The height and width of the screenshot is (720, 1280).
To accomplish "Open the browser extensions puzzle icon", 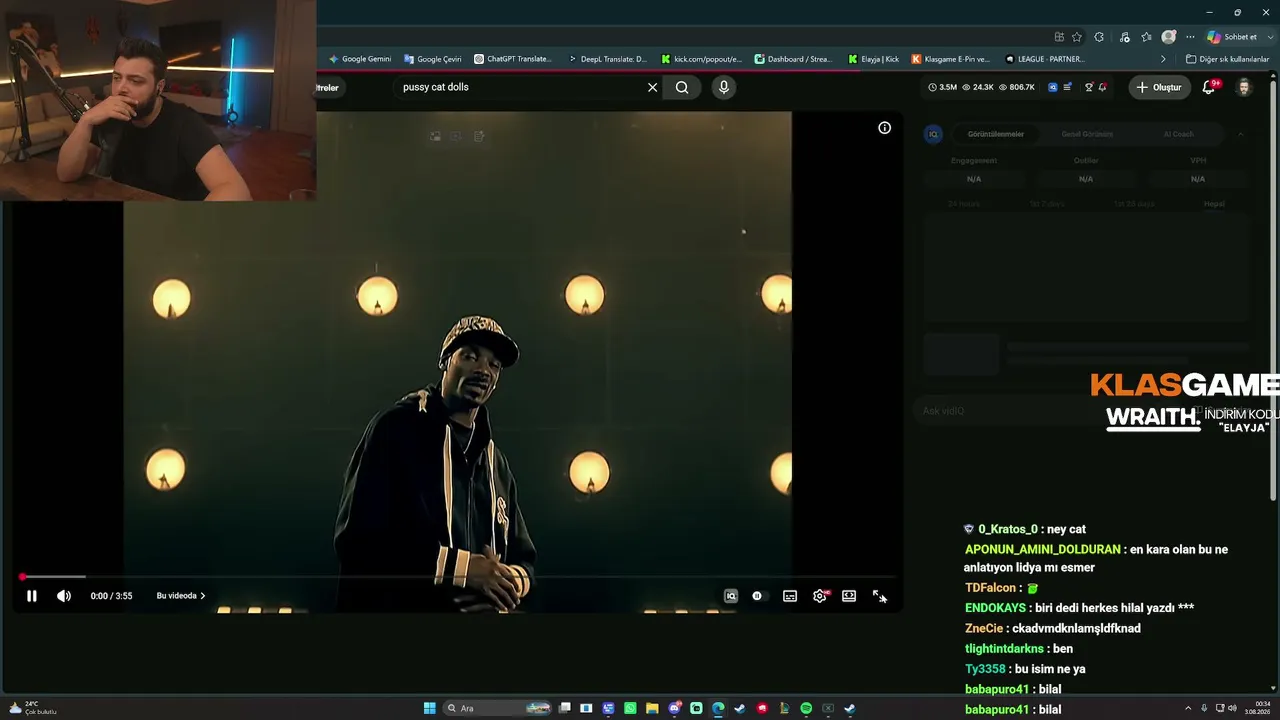I will click(1099, 37).
